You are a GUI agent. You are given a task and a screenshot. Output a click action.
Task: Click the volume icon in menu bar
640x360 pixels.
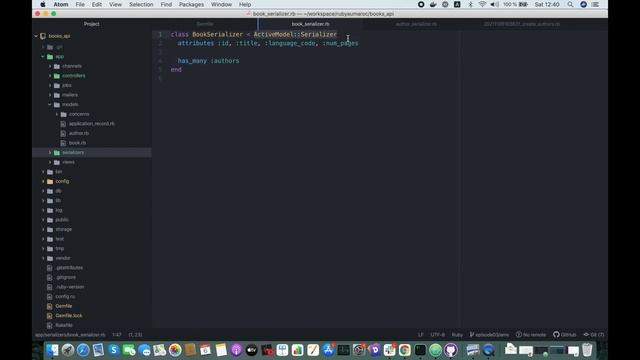(x=494, y=4)
